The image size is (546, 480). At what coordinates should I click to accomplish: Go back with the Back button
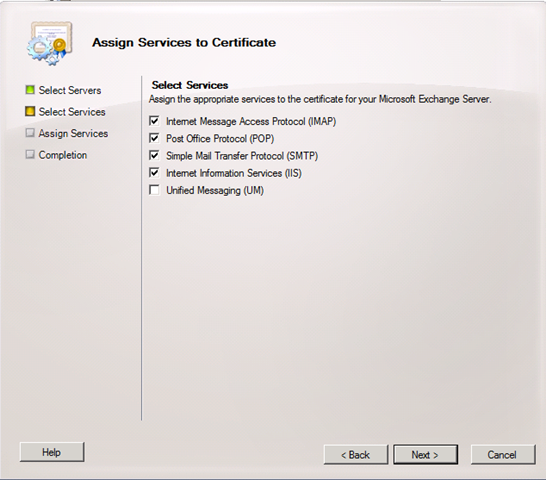point(356,455)
